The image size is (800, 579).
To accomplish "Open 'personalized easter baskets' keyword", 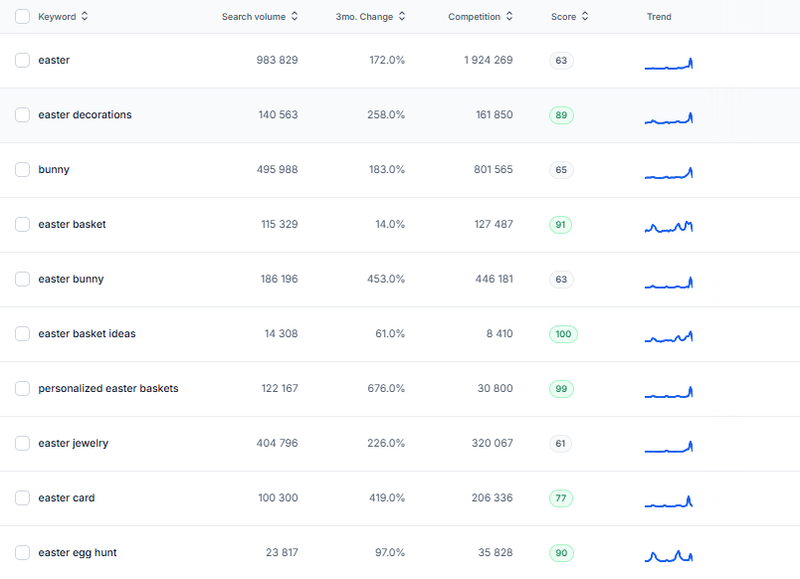I will point(108,388).
